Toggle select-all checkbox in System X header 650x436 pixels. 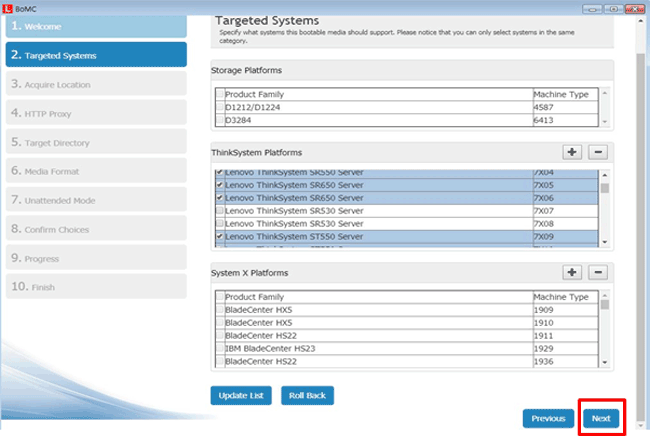tap(220, 297)
